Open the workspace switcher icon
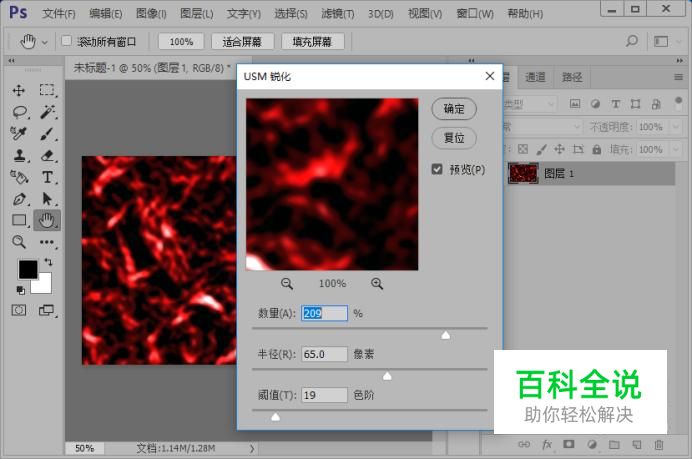This screenshot has width=692, height=459. click(661, 41)
